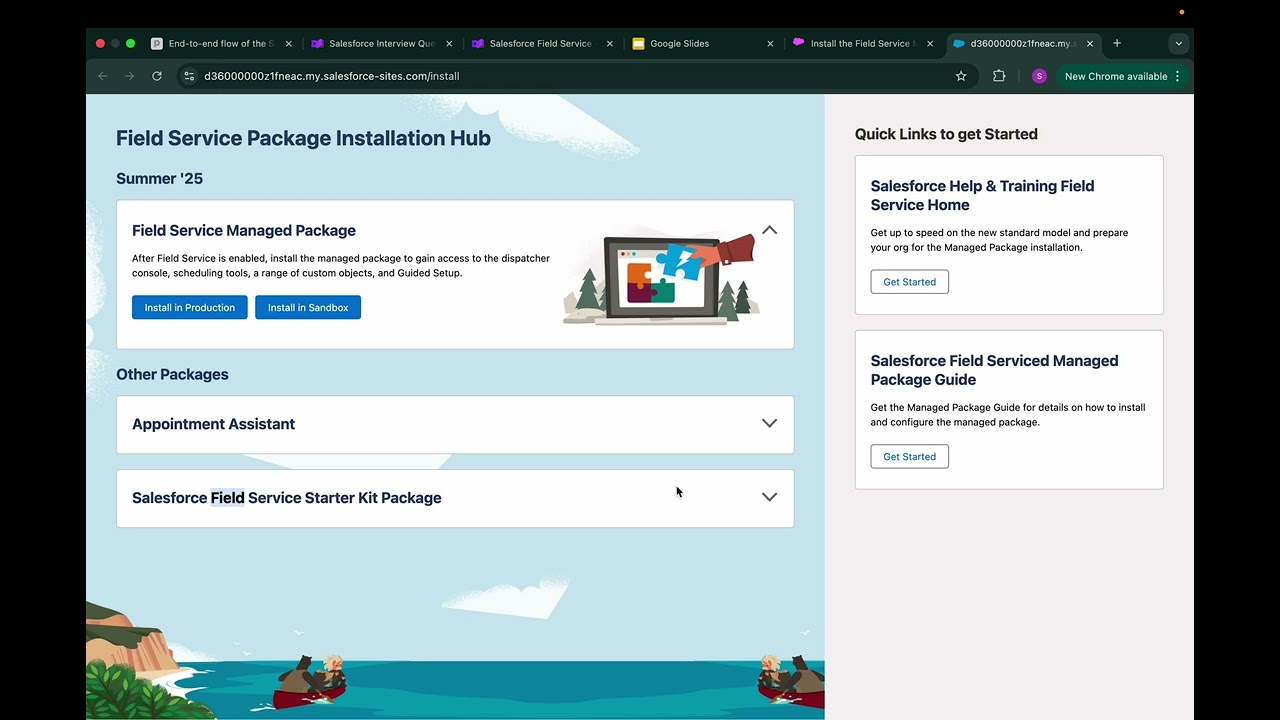The width and height of the screenshot is (1280, 720).
Task: Reload the page with the refresh icon
Action: click(157, 76)
